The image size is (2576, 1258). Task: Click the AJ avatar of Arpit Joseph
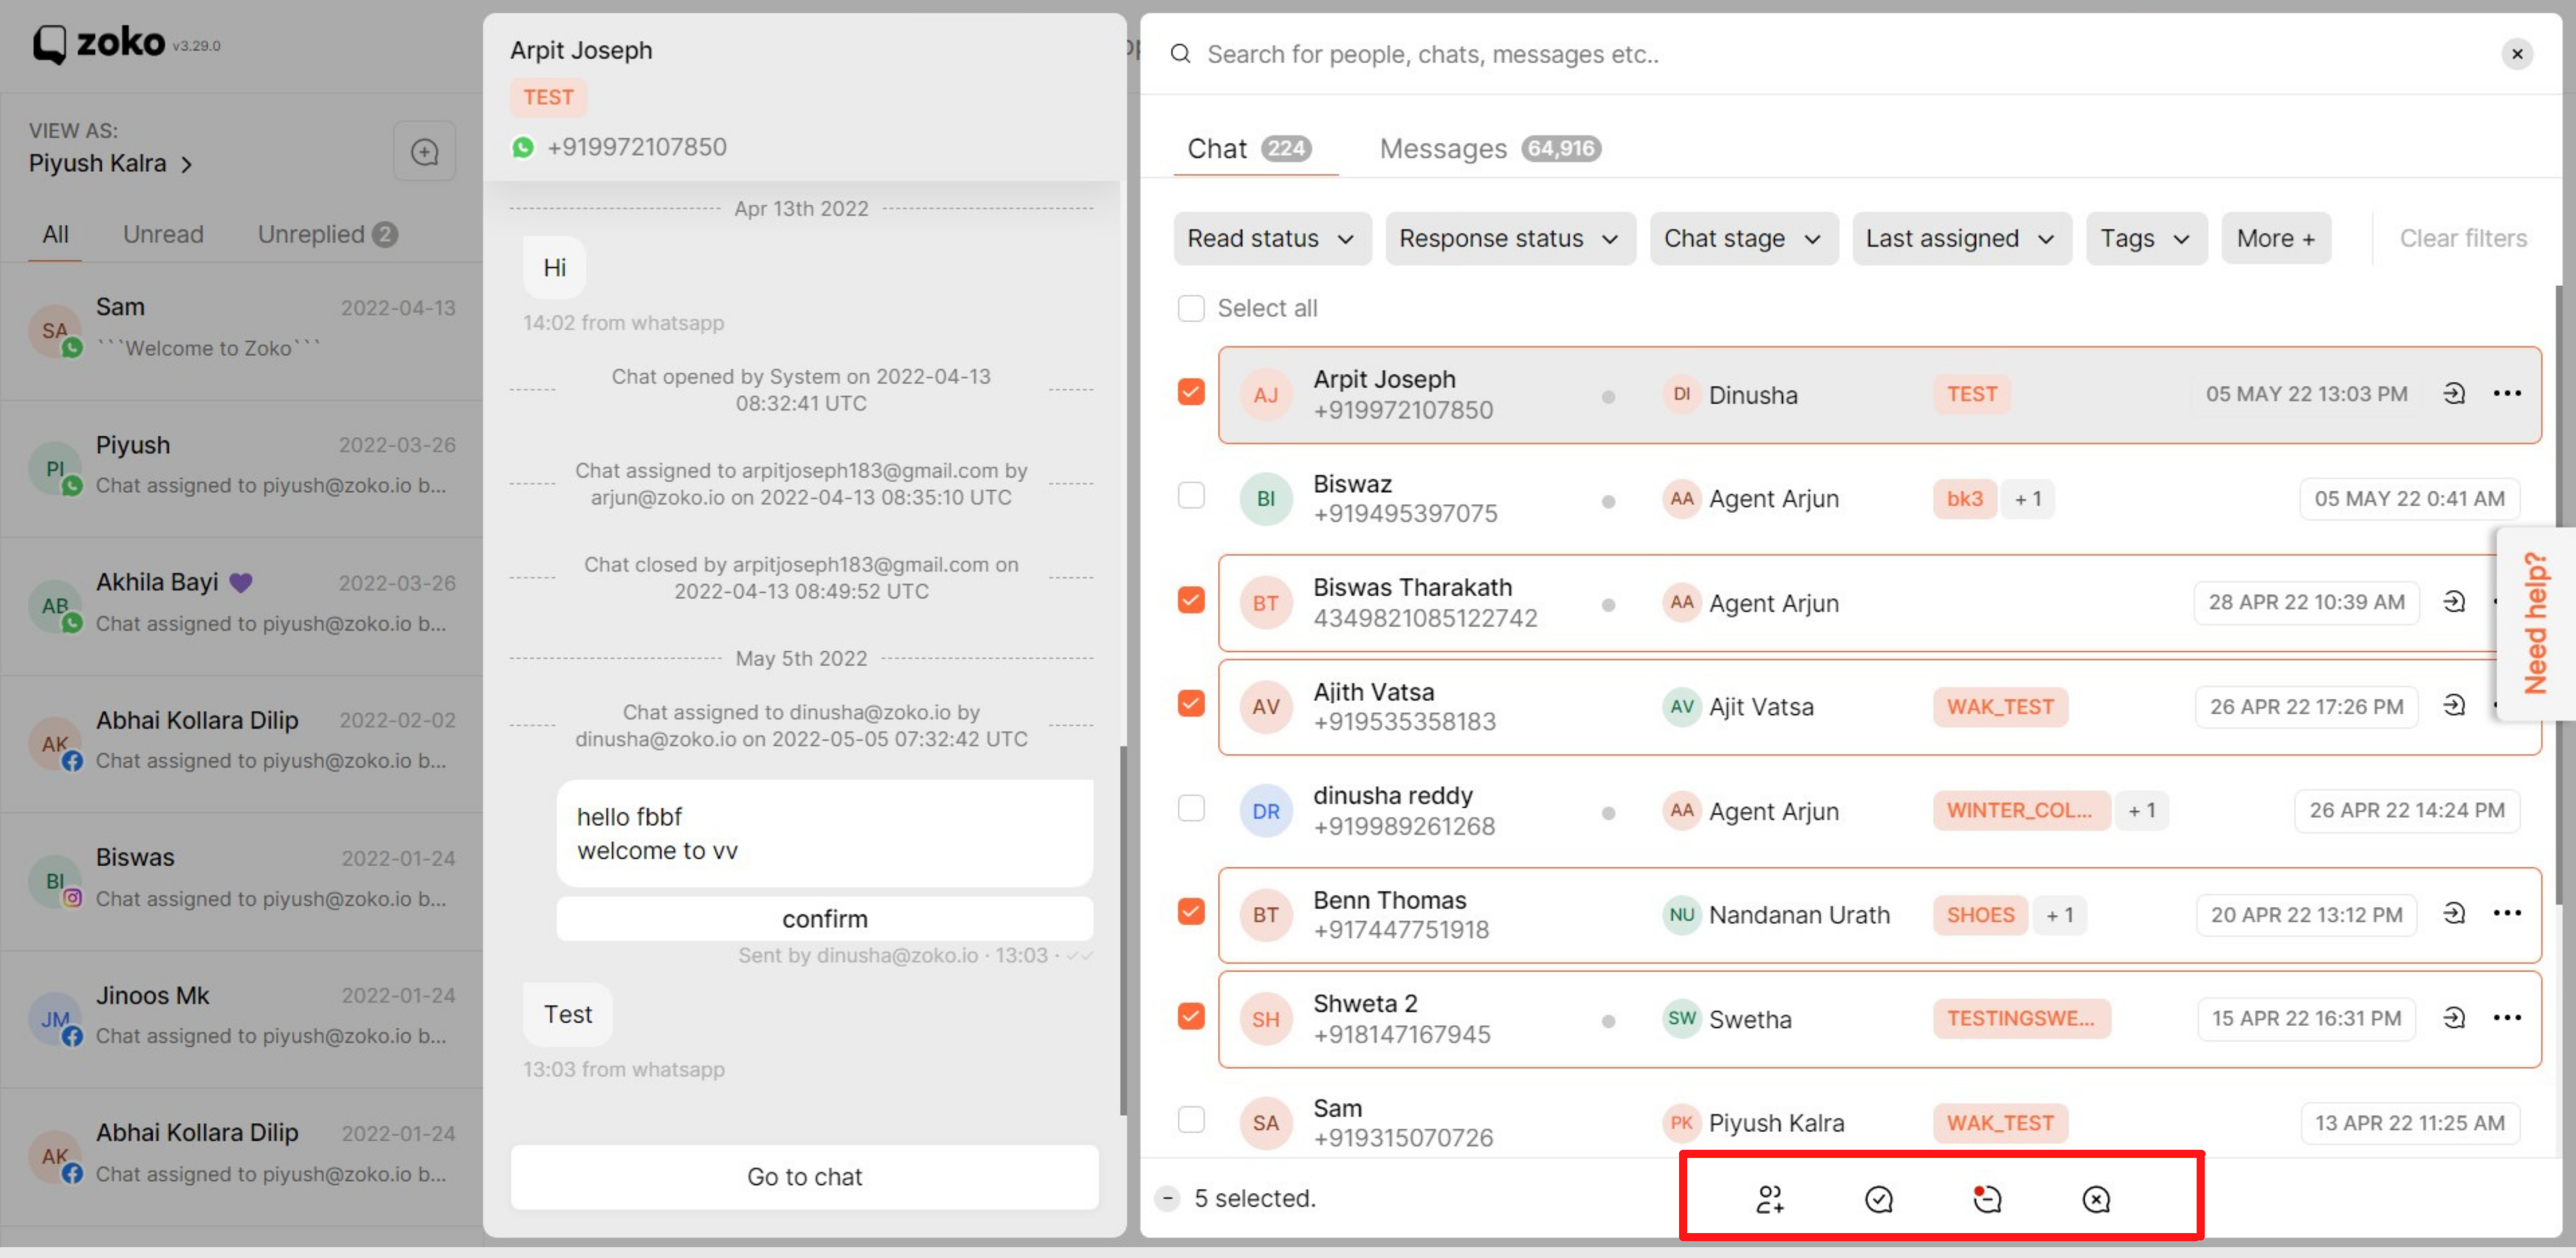click(1265, 395)
